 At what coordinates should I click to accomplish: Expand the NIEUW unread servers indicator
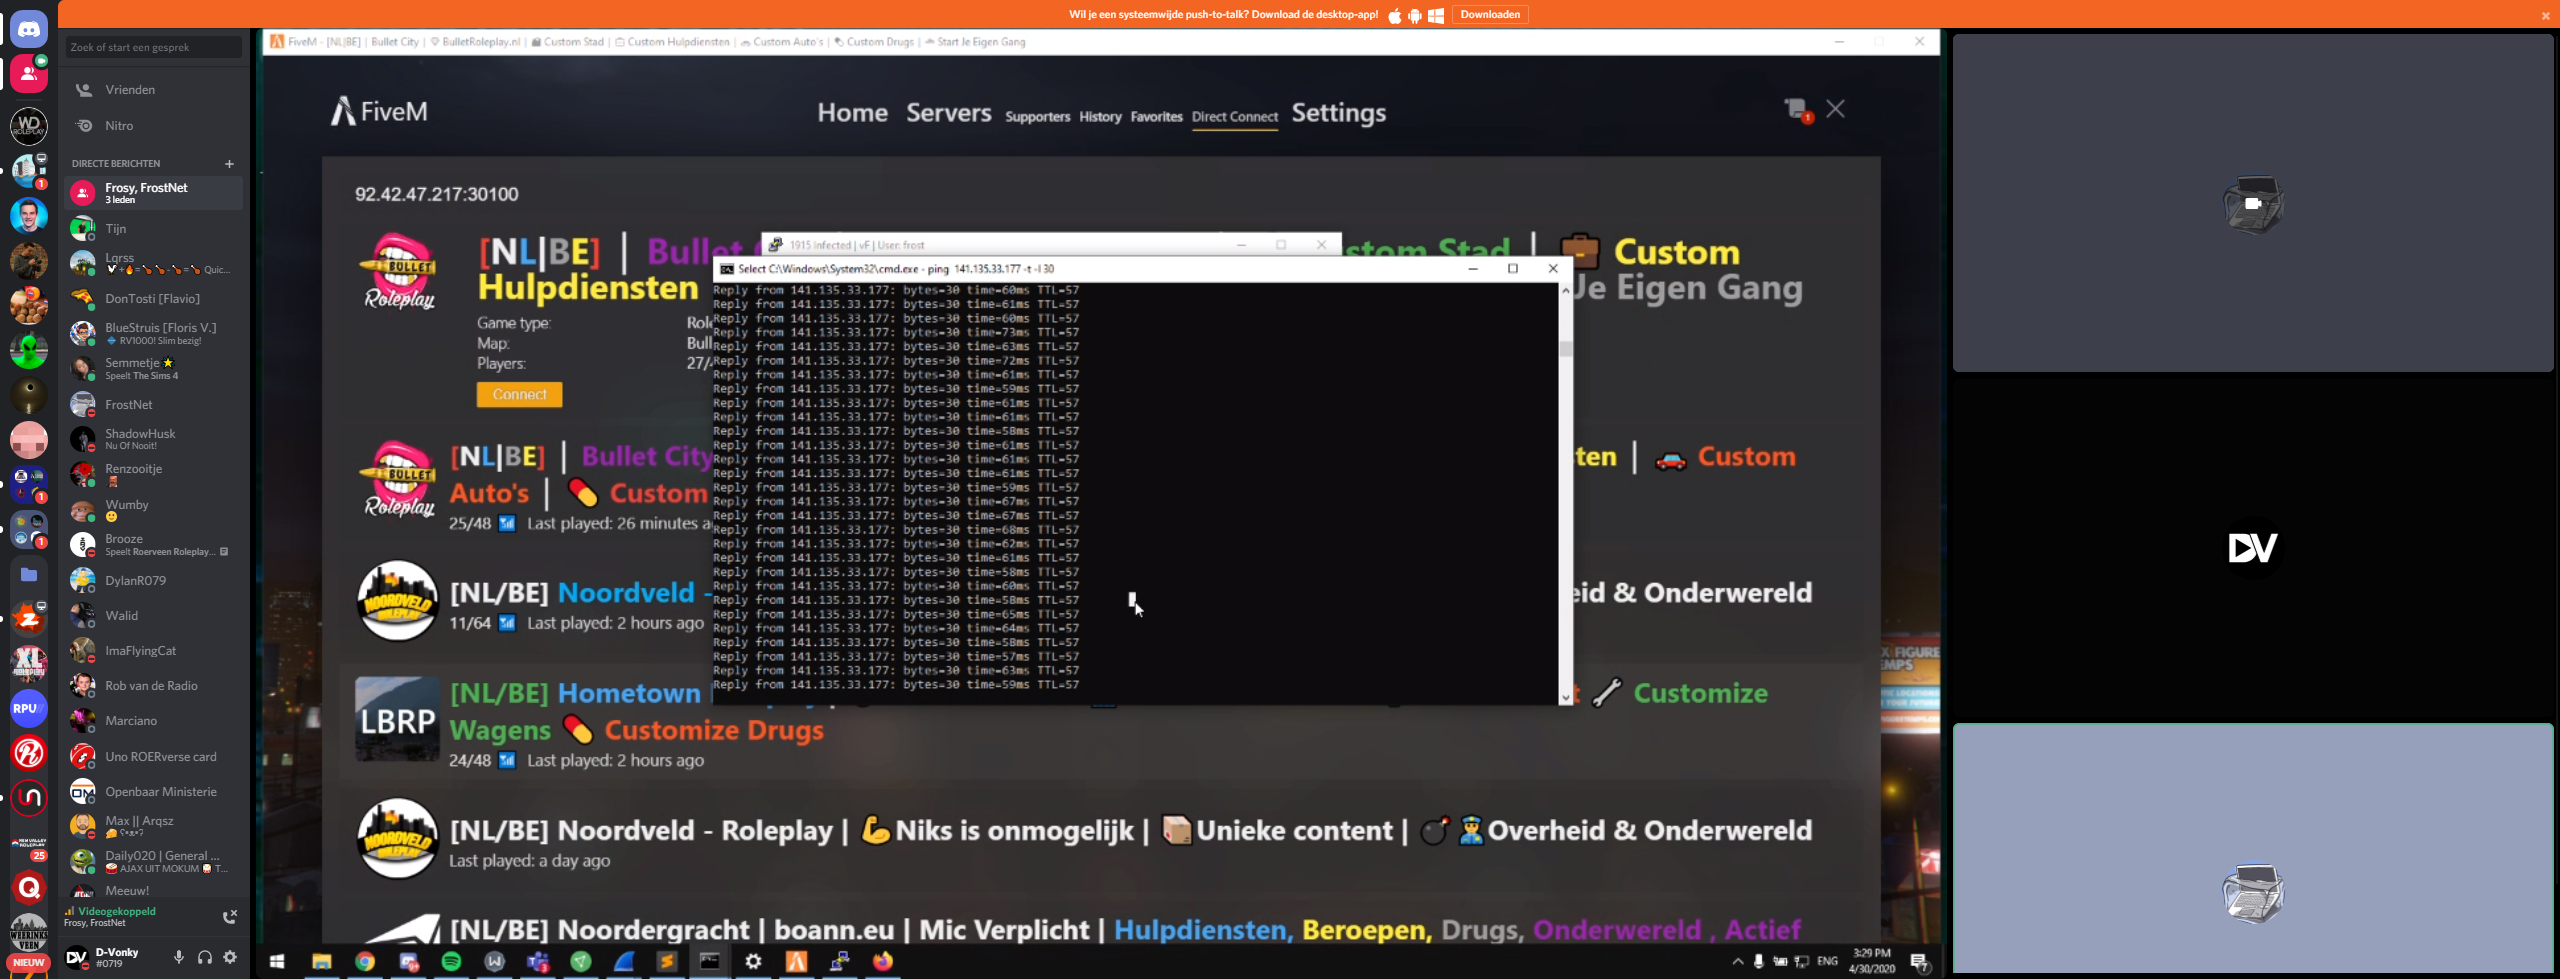point(29,963)
